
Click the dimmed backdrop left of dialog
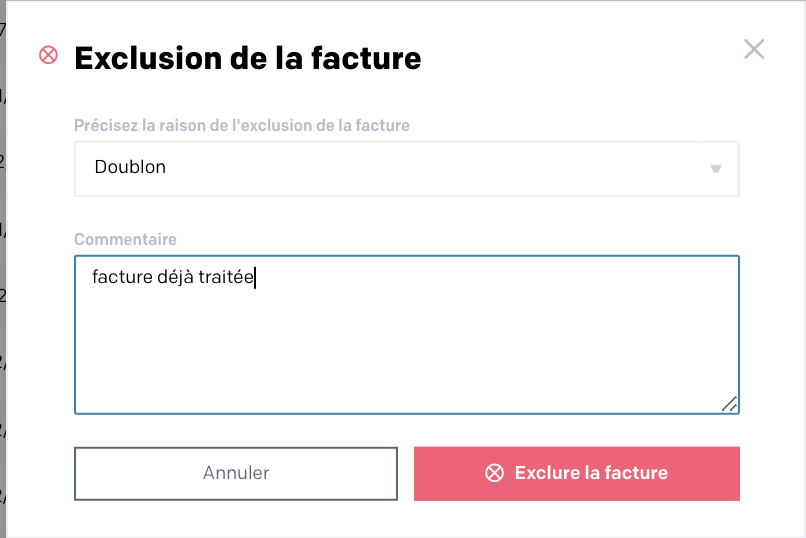coord(3,269)
